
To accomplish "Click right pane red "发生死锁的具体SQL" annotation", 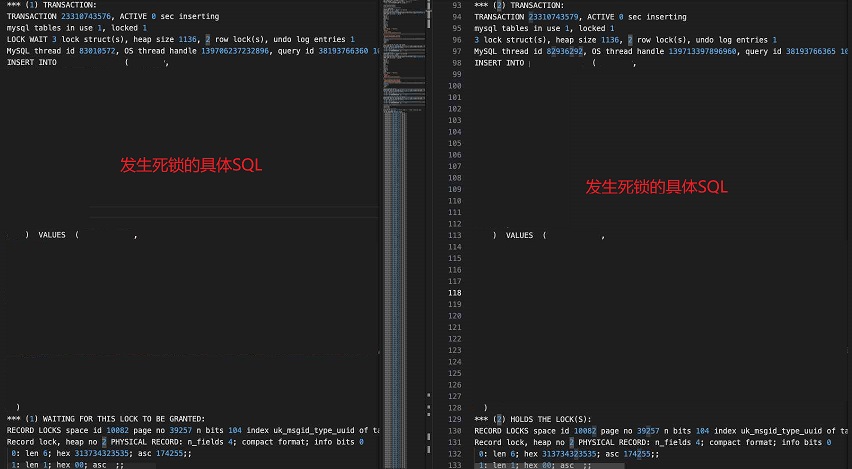I will coord(656,187).
